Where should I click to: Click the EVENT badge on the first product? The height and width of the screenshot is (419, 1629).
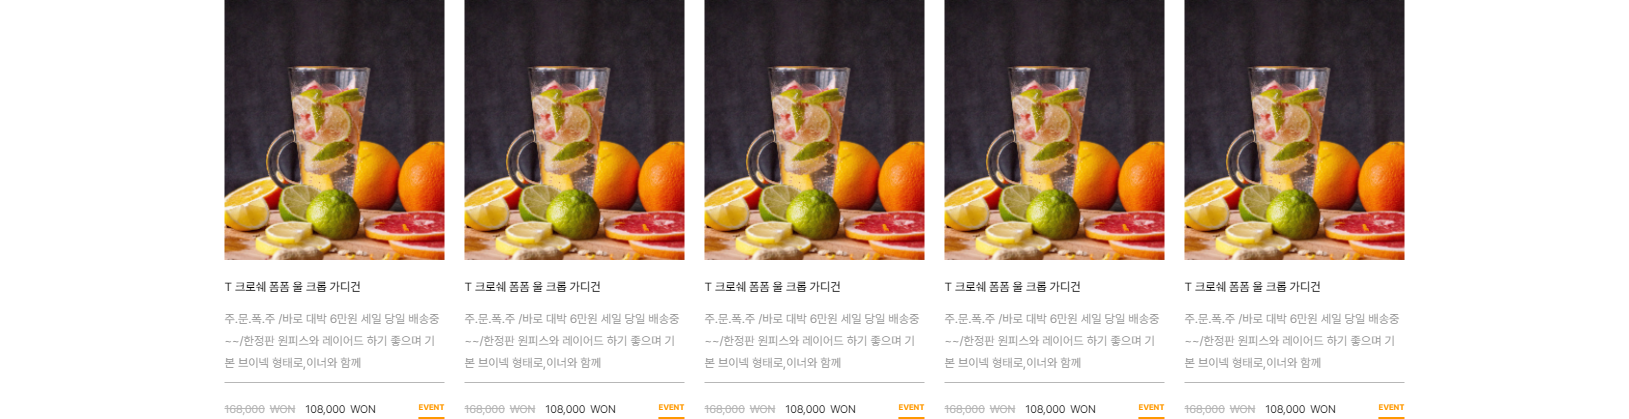click(431, 408)
